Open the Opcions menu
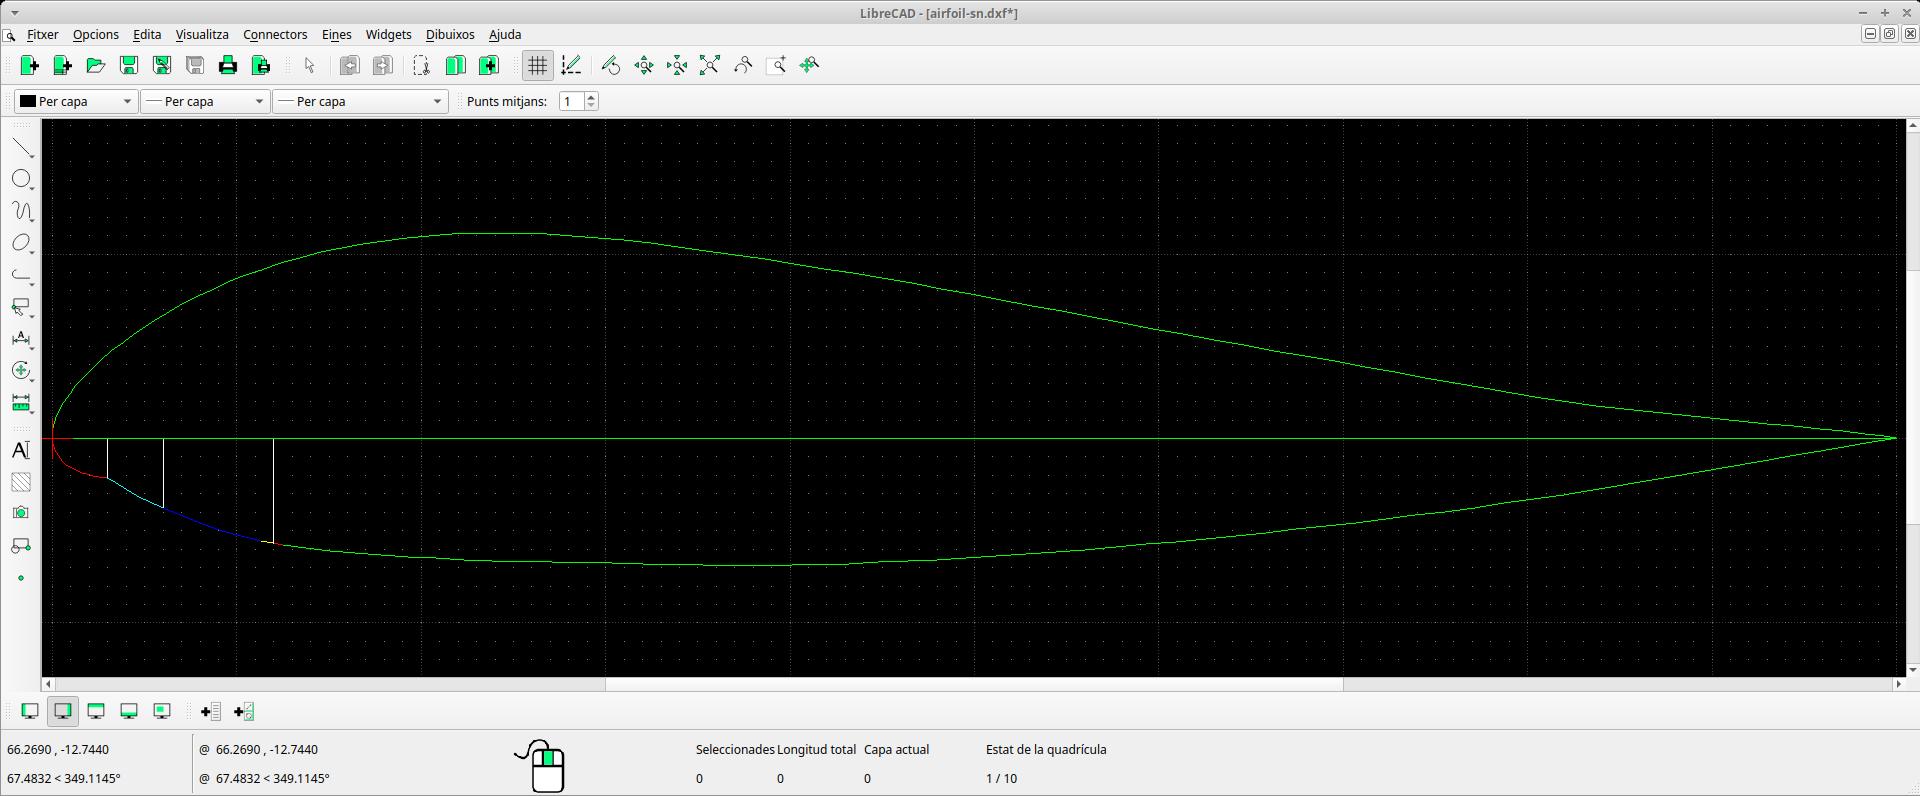The height and width of the screenshot is (796, 1920). pyautogui.click(x=96, y=34)
